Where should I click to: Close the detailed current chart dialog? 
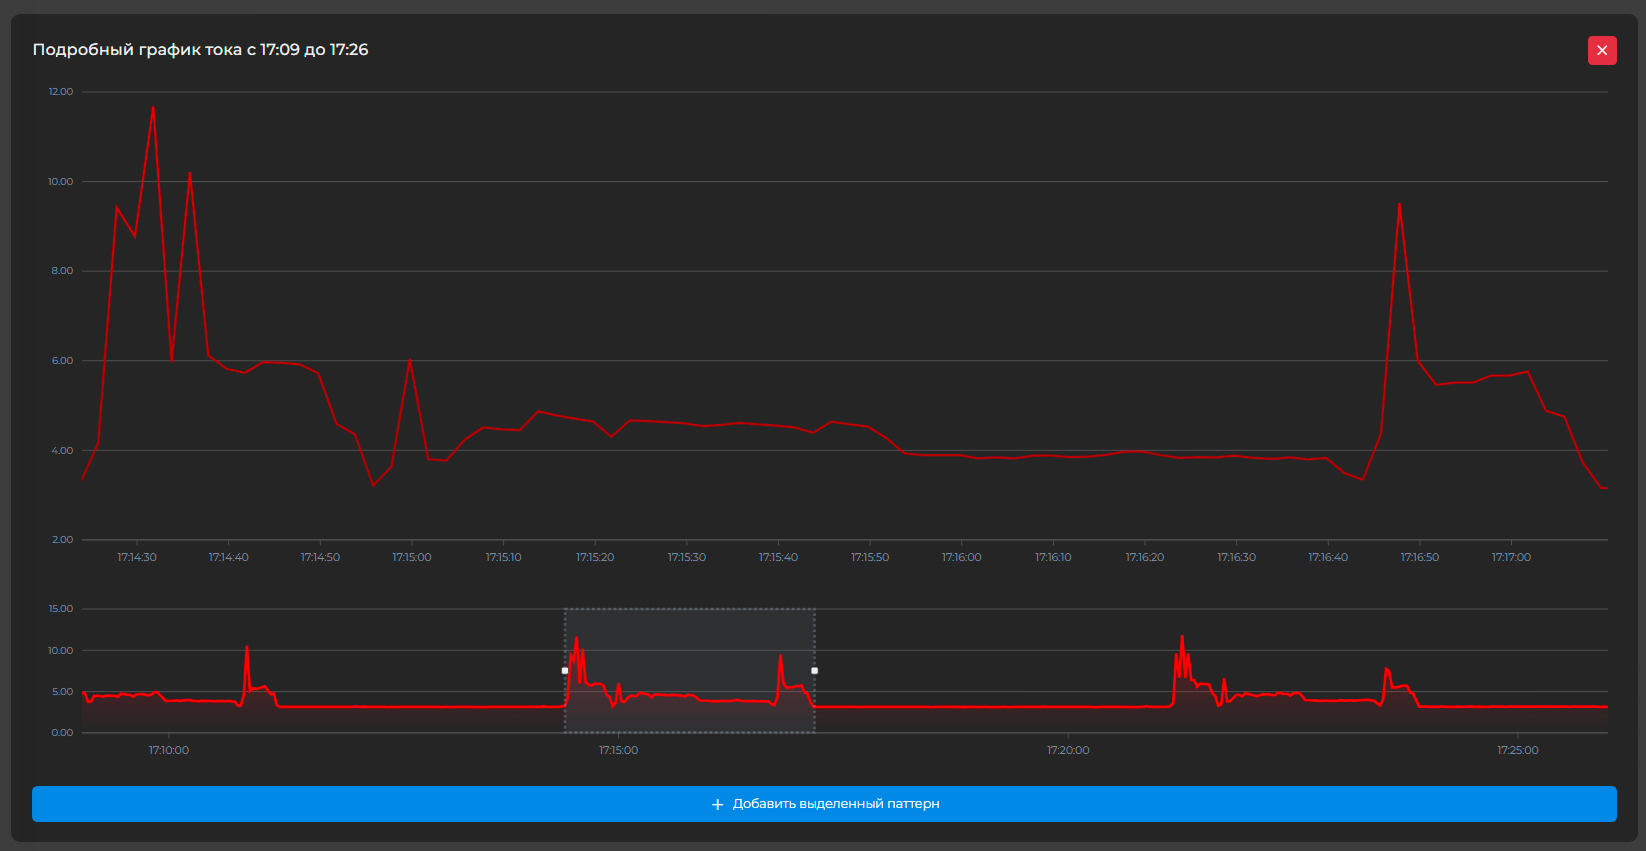1602,50
